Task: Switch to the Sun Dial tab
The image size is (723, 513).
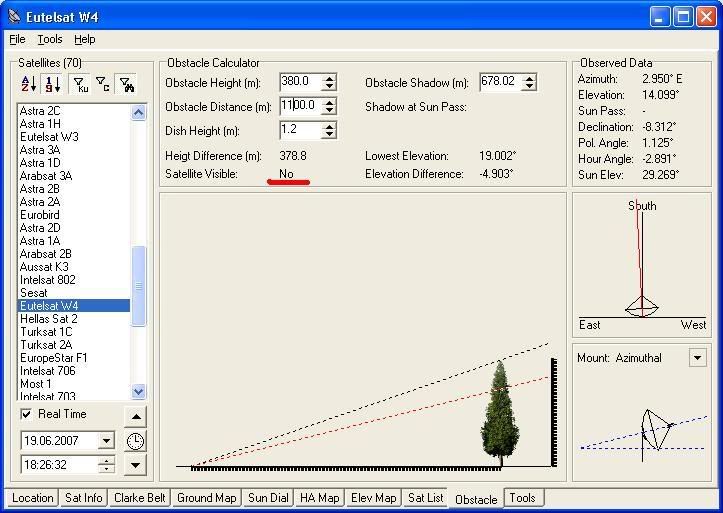Action: (268, 498)
